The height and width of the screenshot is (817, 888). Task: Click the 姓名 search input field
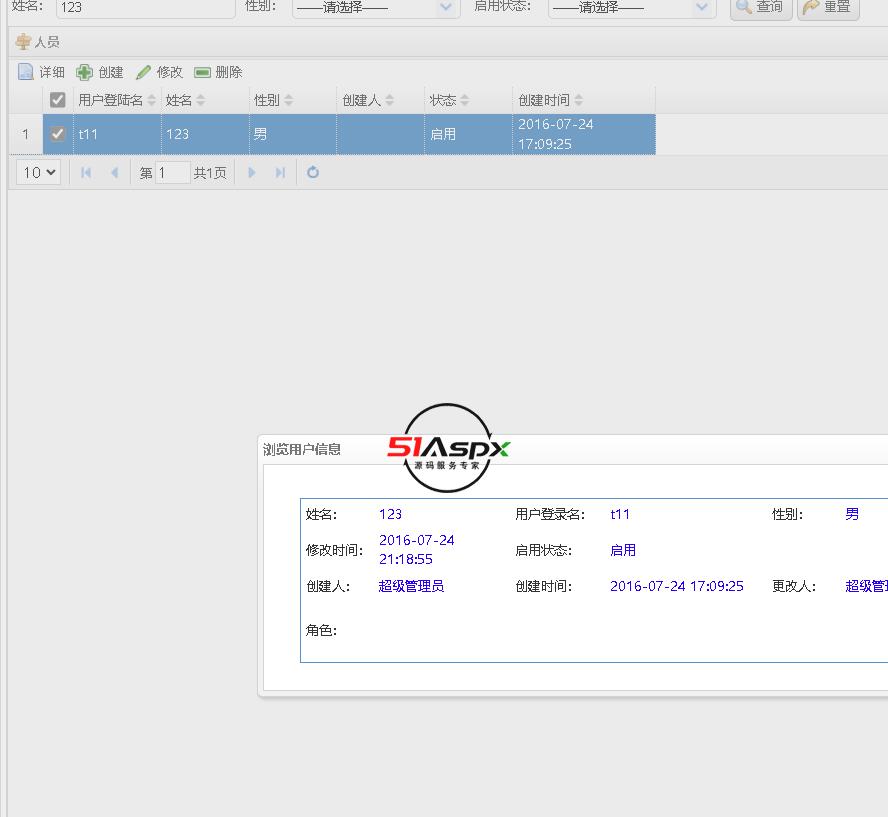[145, 8]
